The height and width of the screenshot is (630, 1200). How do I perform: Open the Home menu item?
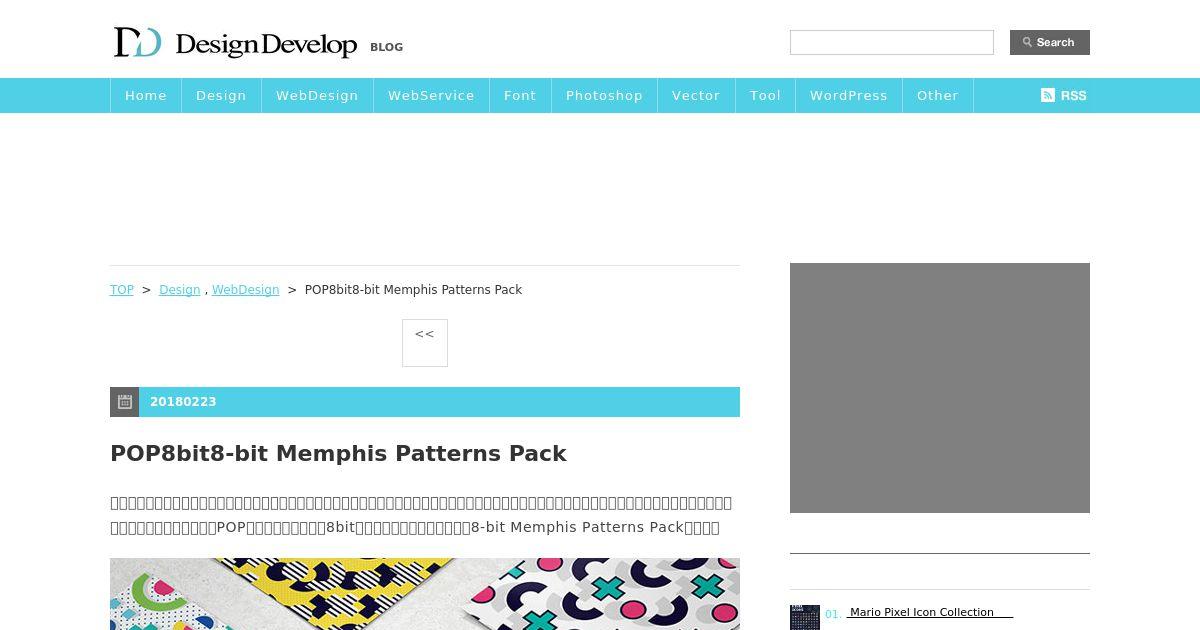click(146, 95)
